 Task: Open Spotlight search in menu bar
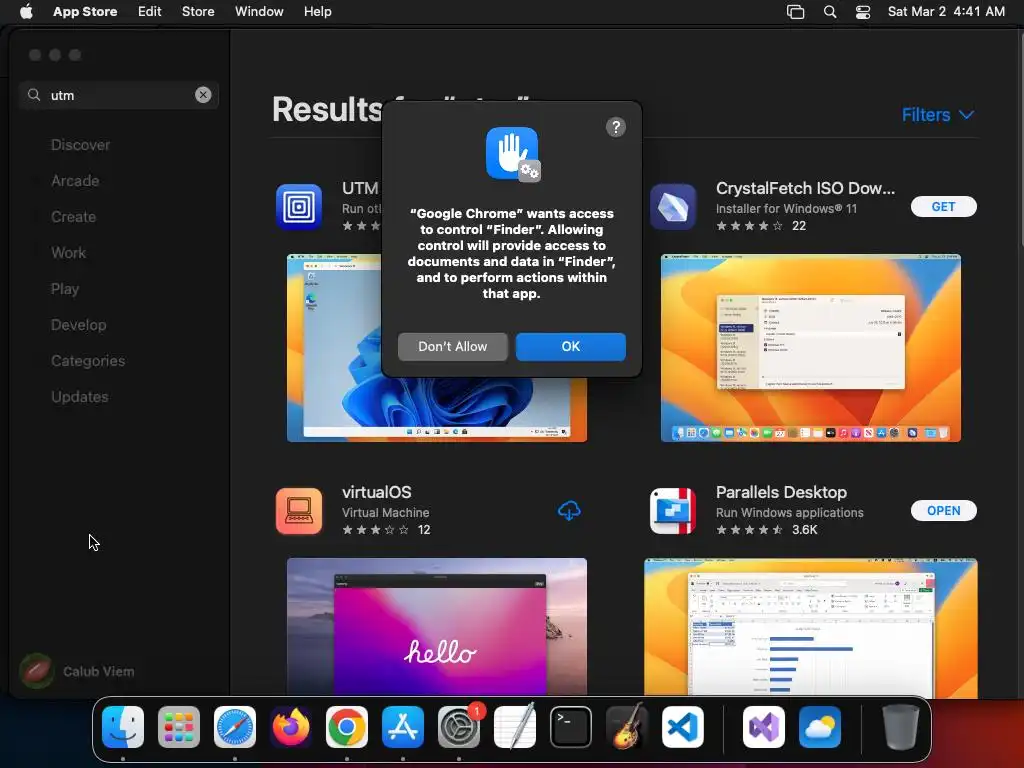coord(829,12)
